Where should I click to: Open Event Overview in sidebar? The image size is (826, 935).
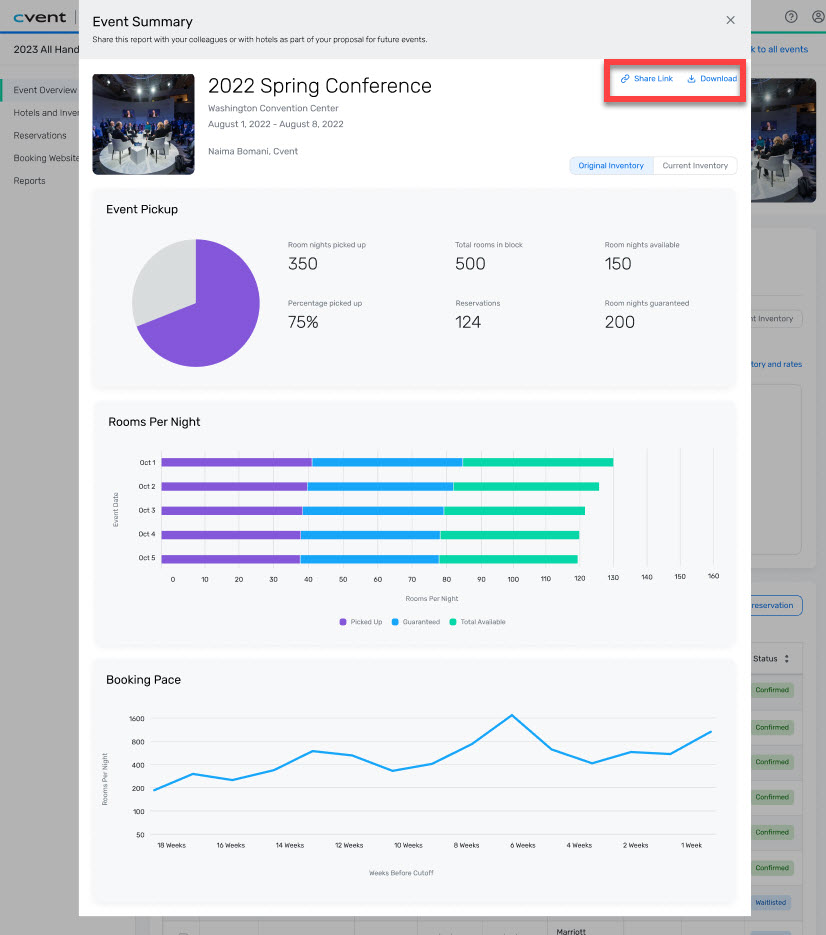point(44,90)
